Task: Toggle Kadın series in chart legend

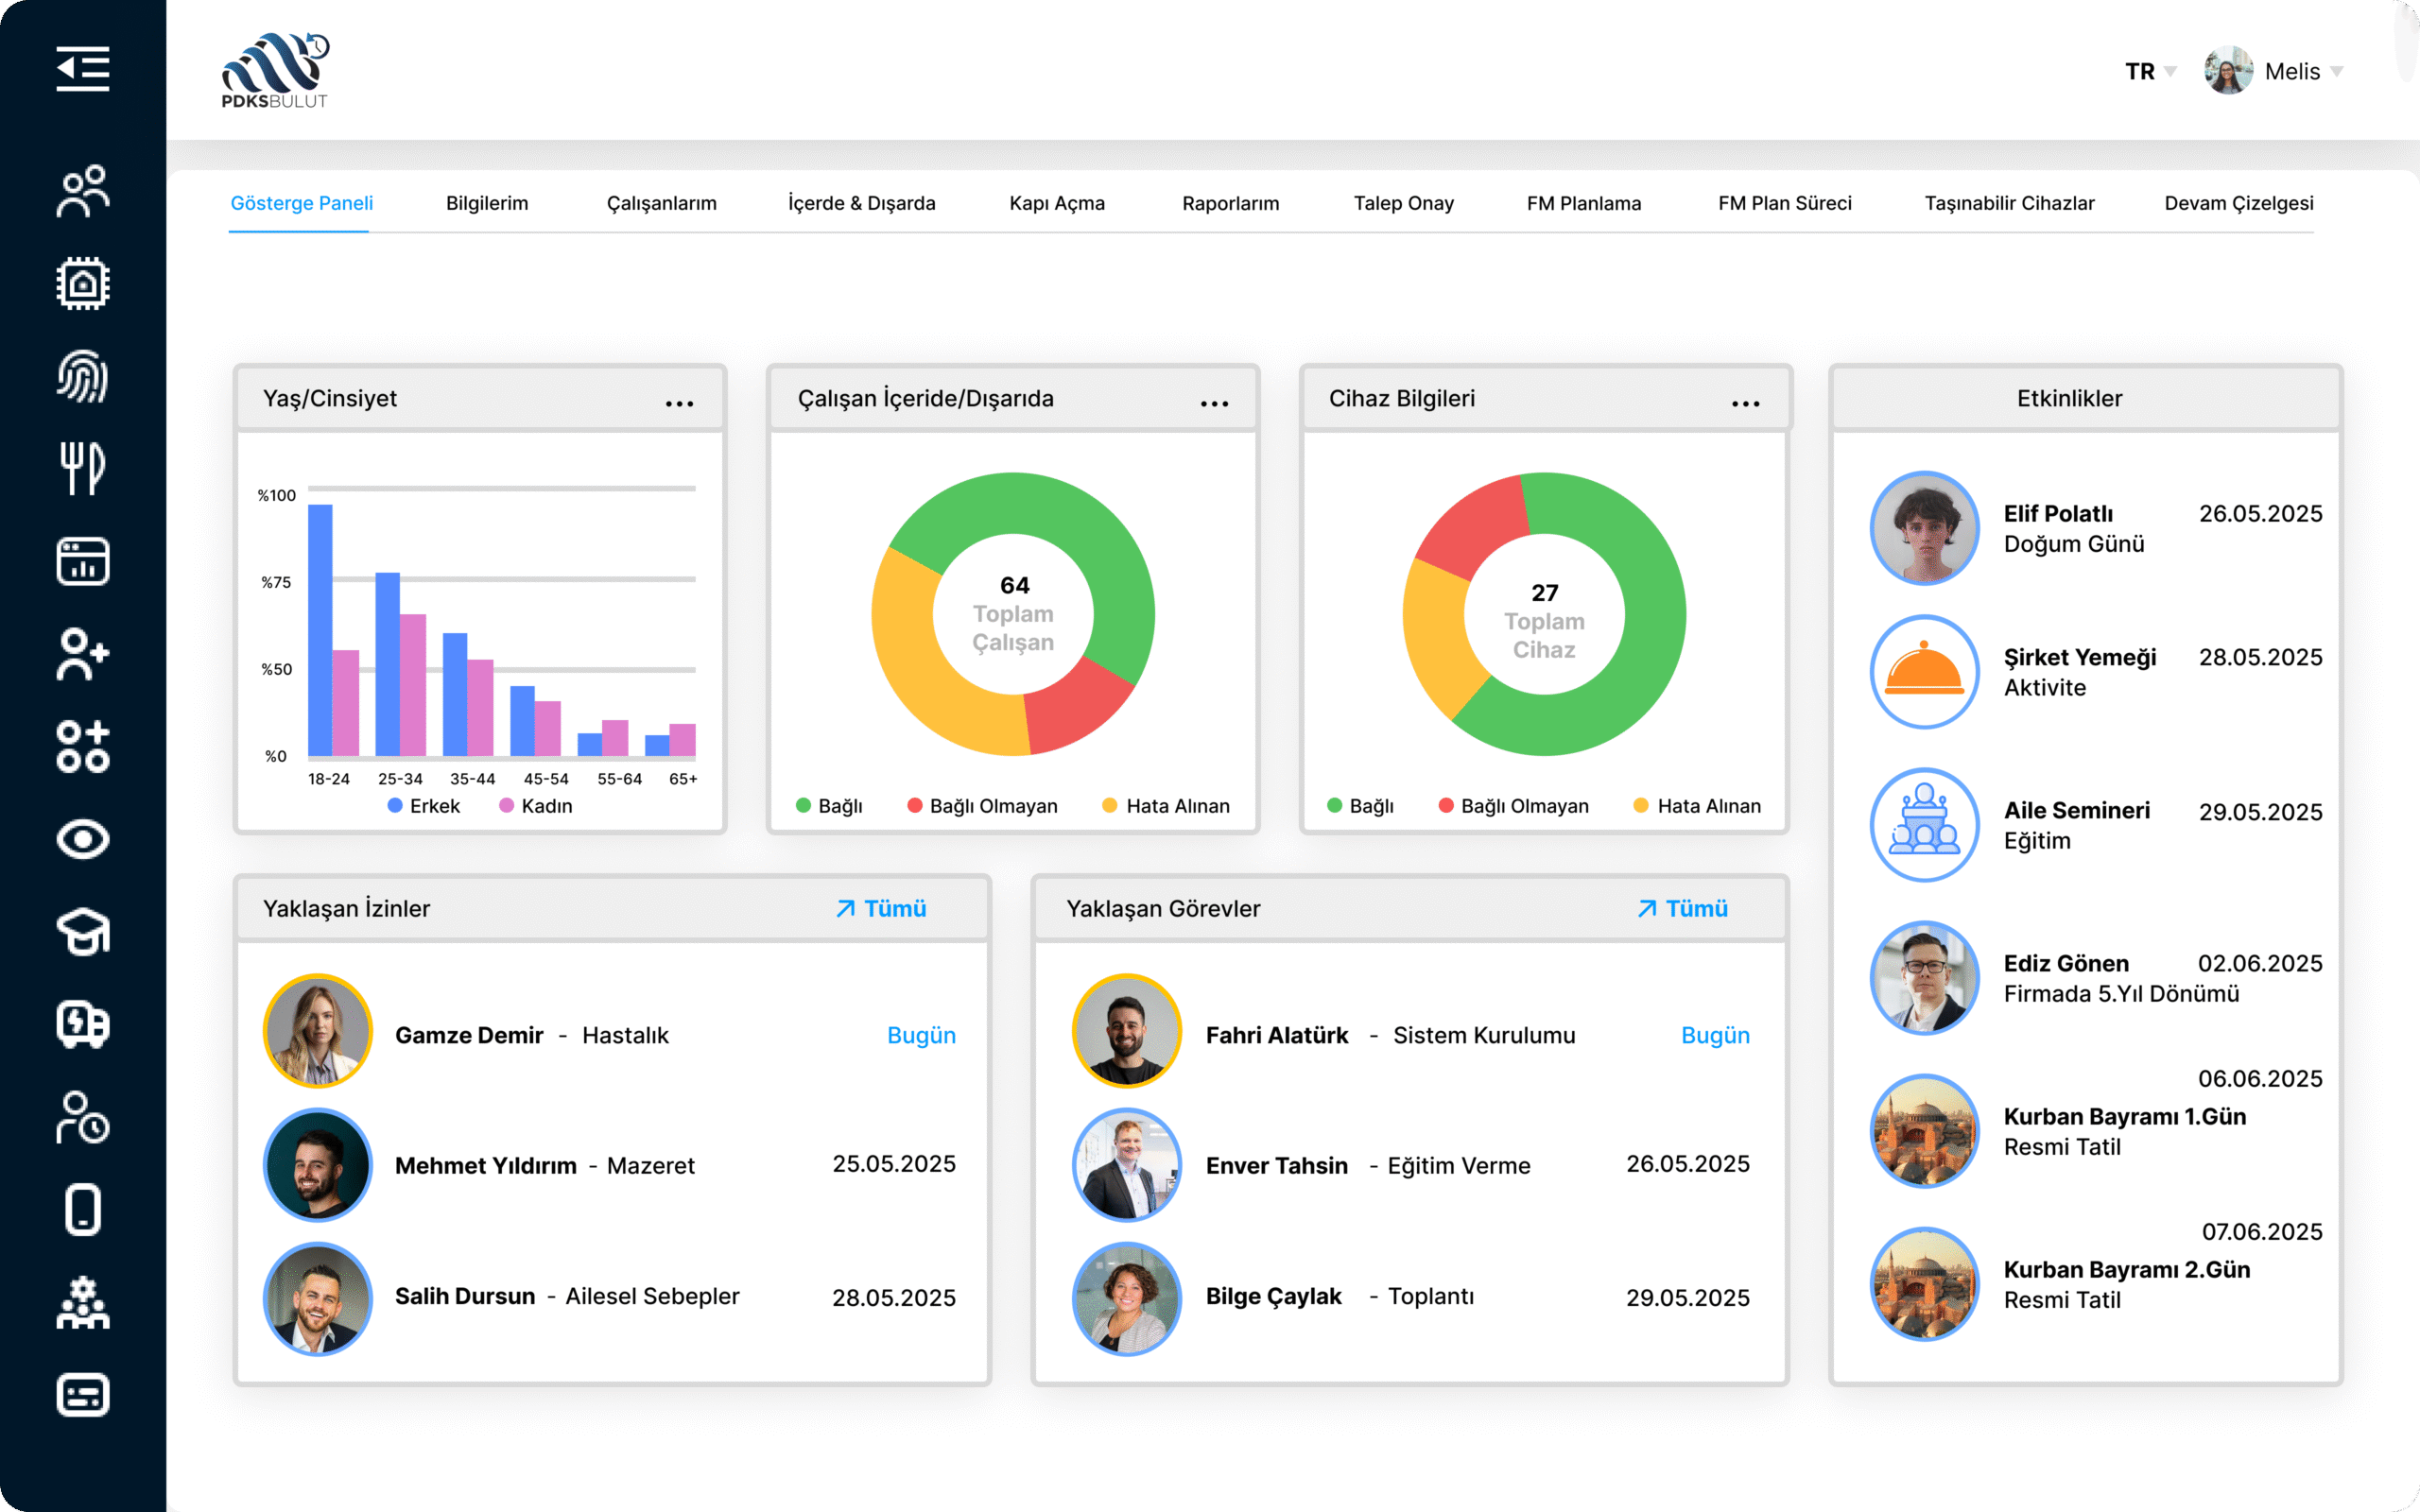Action: (536, 806)
